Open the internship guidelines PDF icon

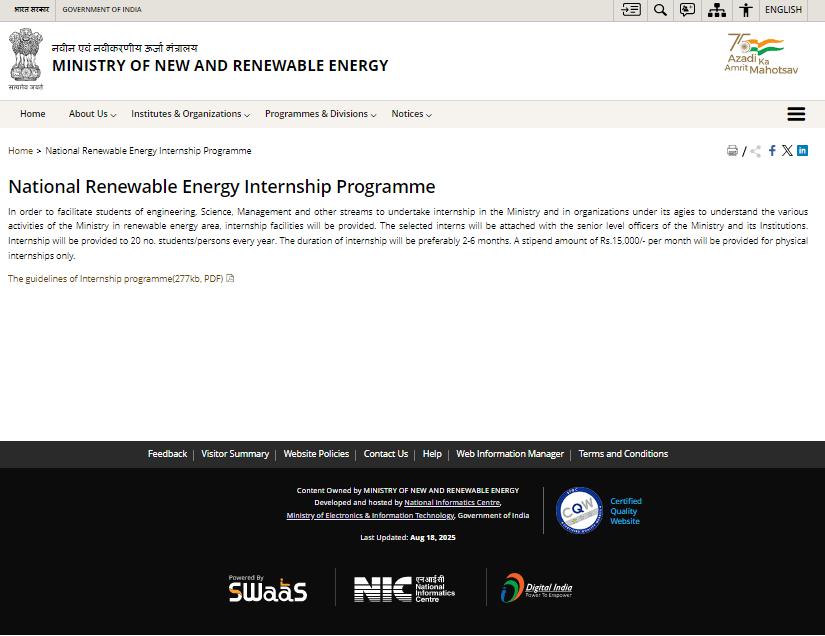[x=229, y=279]
